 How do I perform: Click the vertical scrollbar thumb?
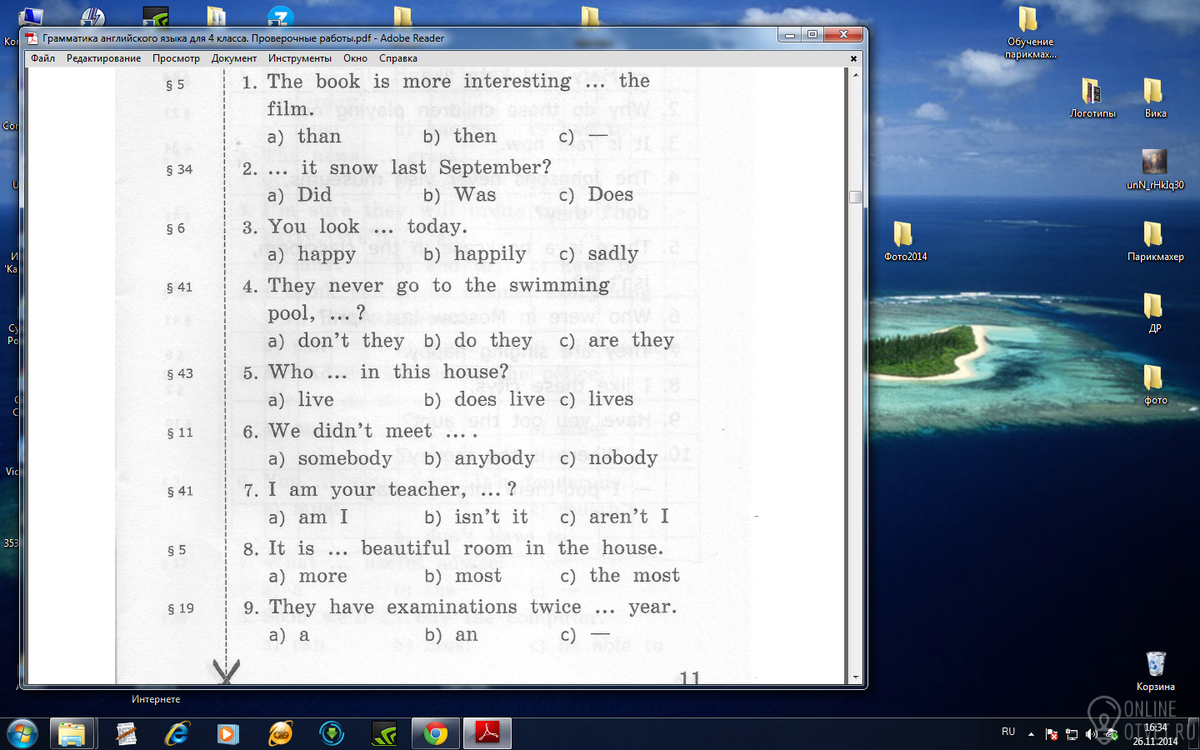855,197
